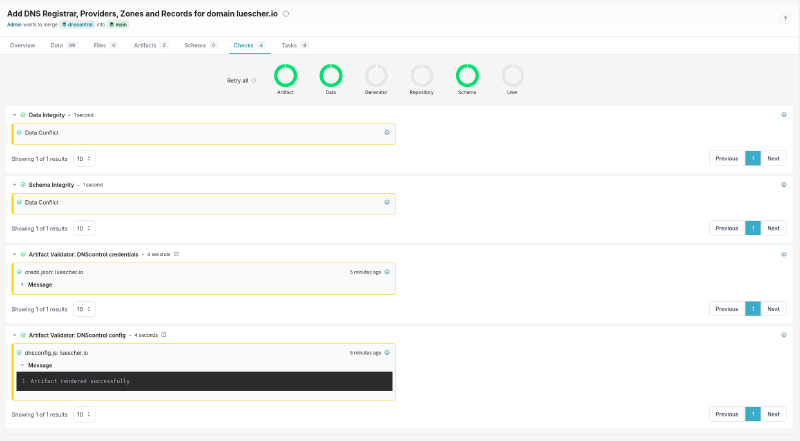The width and height of the screenshot is (800, 441).
Task: Select page 1 in the DNScontrol config pagination
Action: pyautogui.click(x=753, y=414)
